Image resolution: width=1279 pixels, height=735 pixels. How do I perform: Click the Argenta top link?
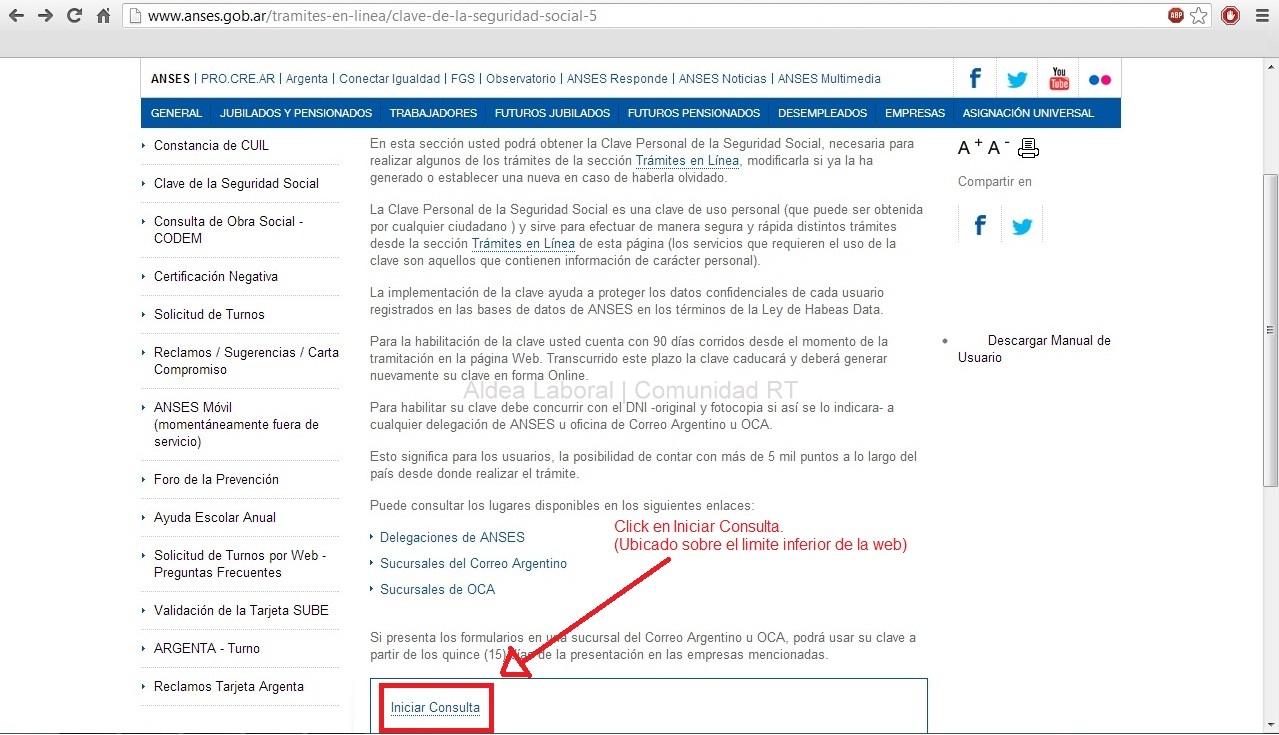[307, 79]
